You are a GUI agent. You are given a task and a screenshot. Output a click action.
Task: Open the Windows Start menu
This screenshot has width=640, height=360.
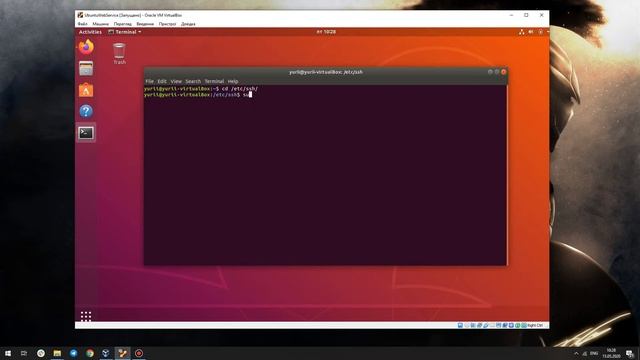click(8, 353)
